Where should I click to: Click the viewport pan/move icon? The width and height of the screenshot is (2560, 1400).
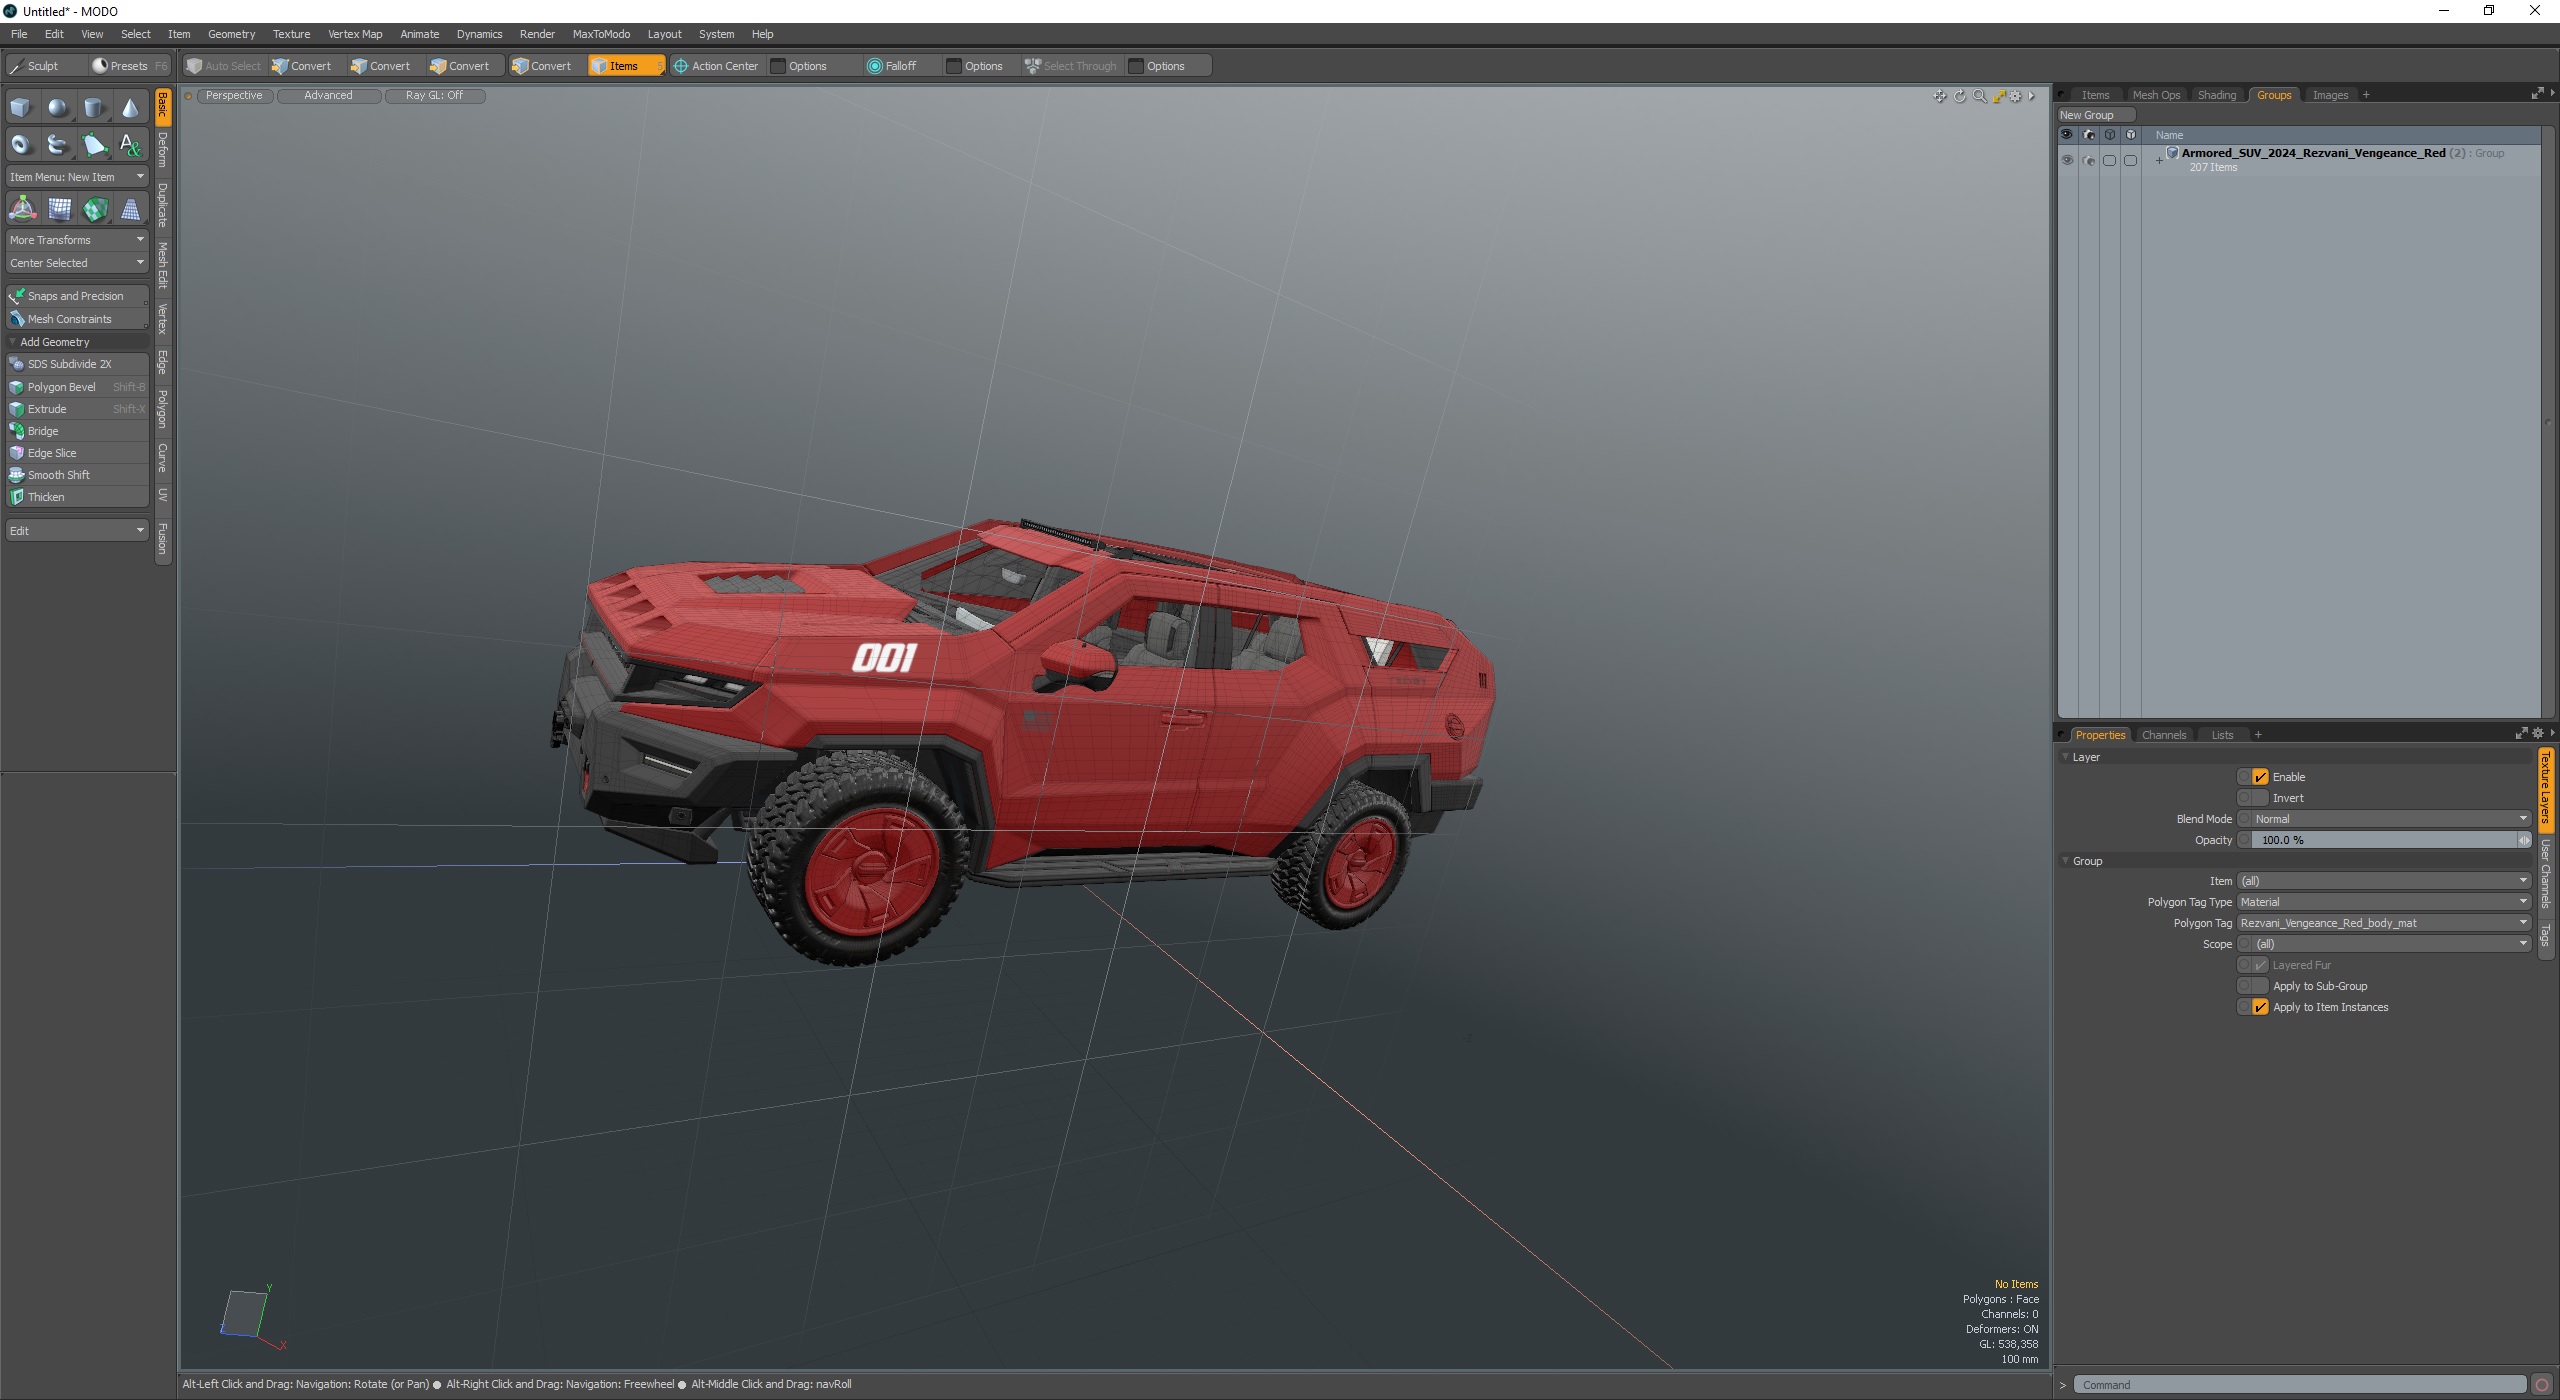coord(1940,96)
